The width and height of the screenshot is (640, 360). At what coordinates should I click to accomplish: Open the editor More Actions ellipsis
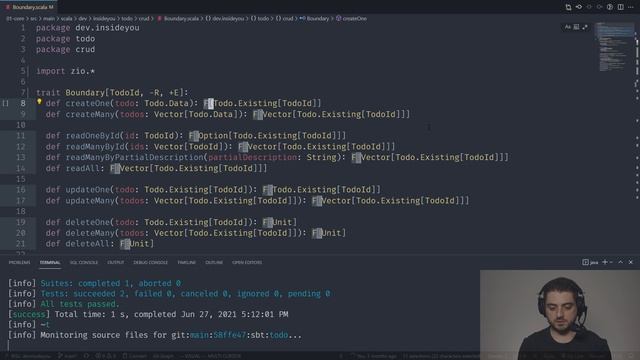click(631, 7)
